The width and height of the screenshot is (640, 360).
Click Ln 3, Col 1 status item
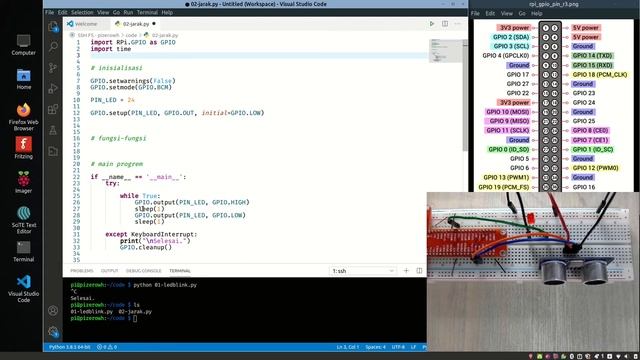347,347
